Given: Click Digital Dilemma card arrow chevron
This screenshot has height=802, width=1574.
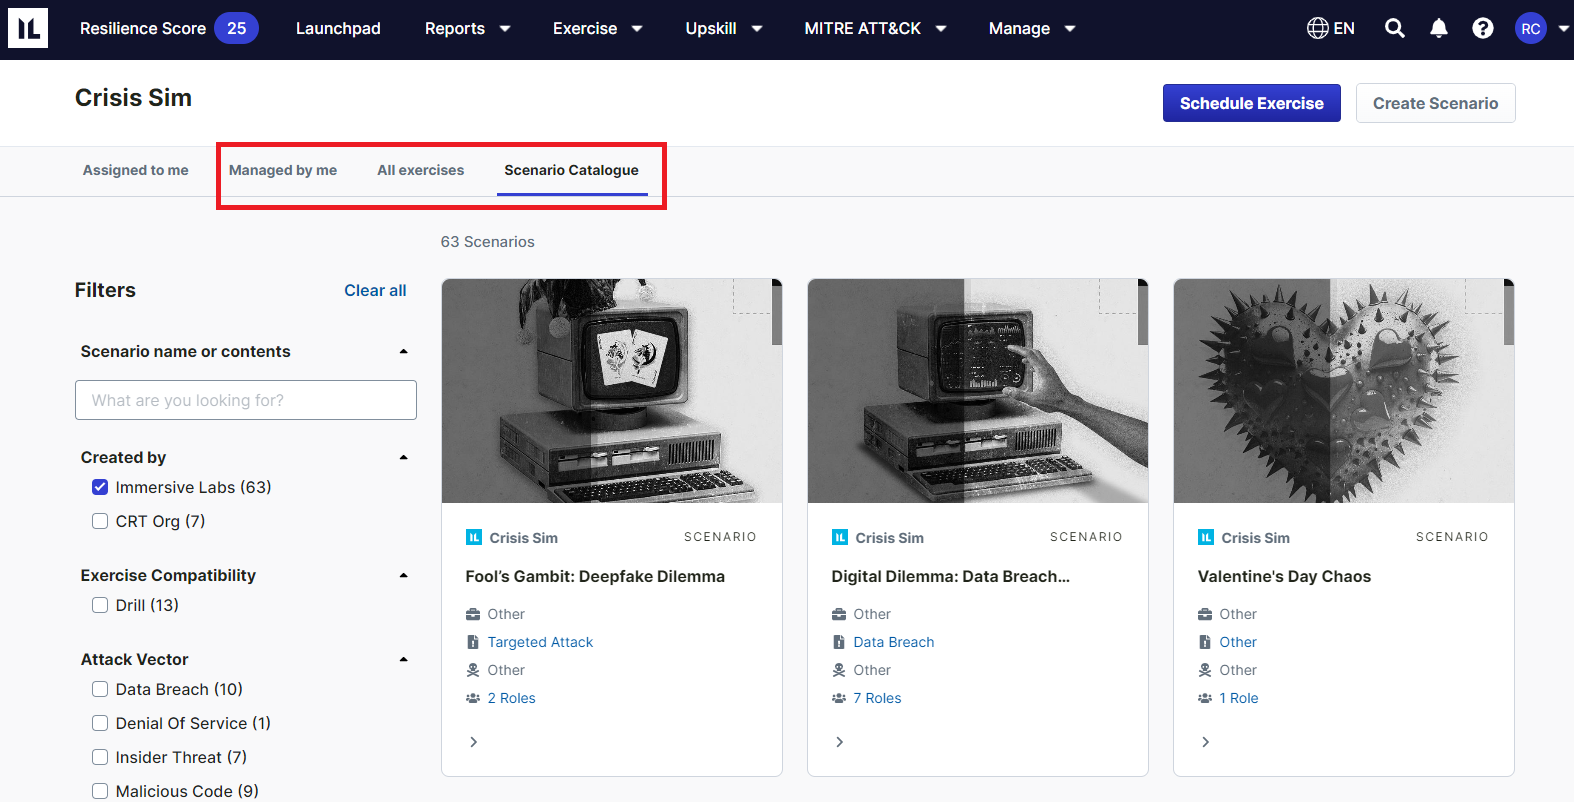Looking at the screenshot, I should point(840,742).
